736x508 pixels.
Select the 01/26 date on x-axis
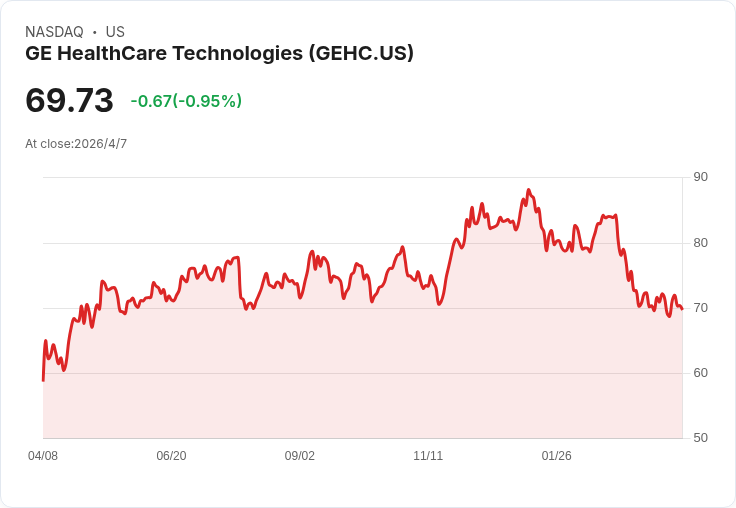(557, 456)
